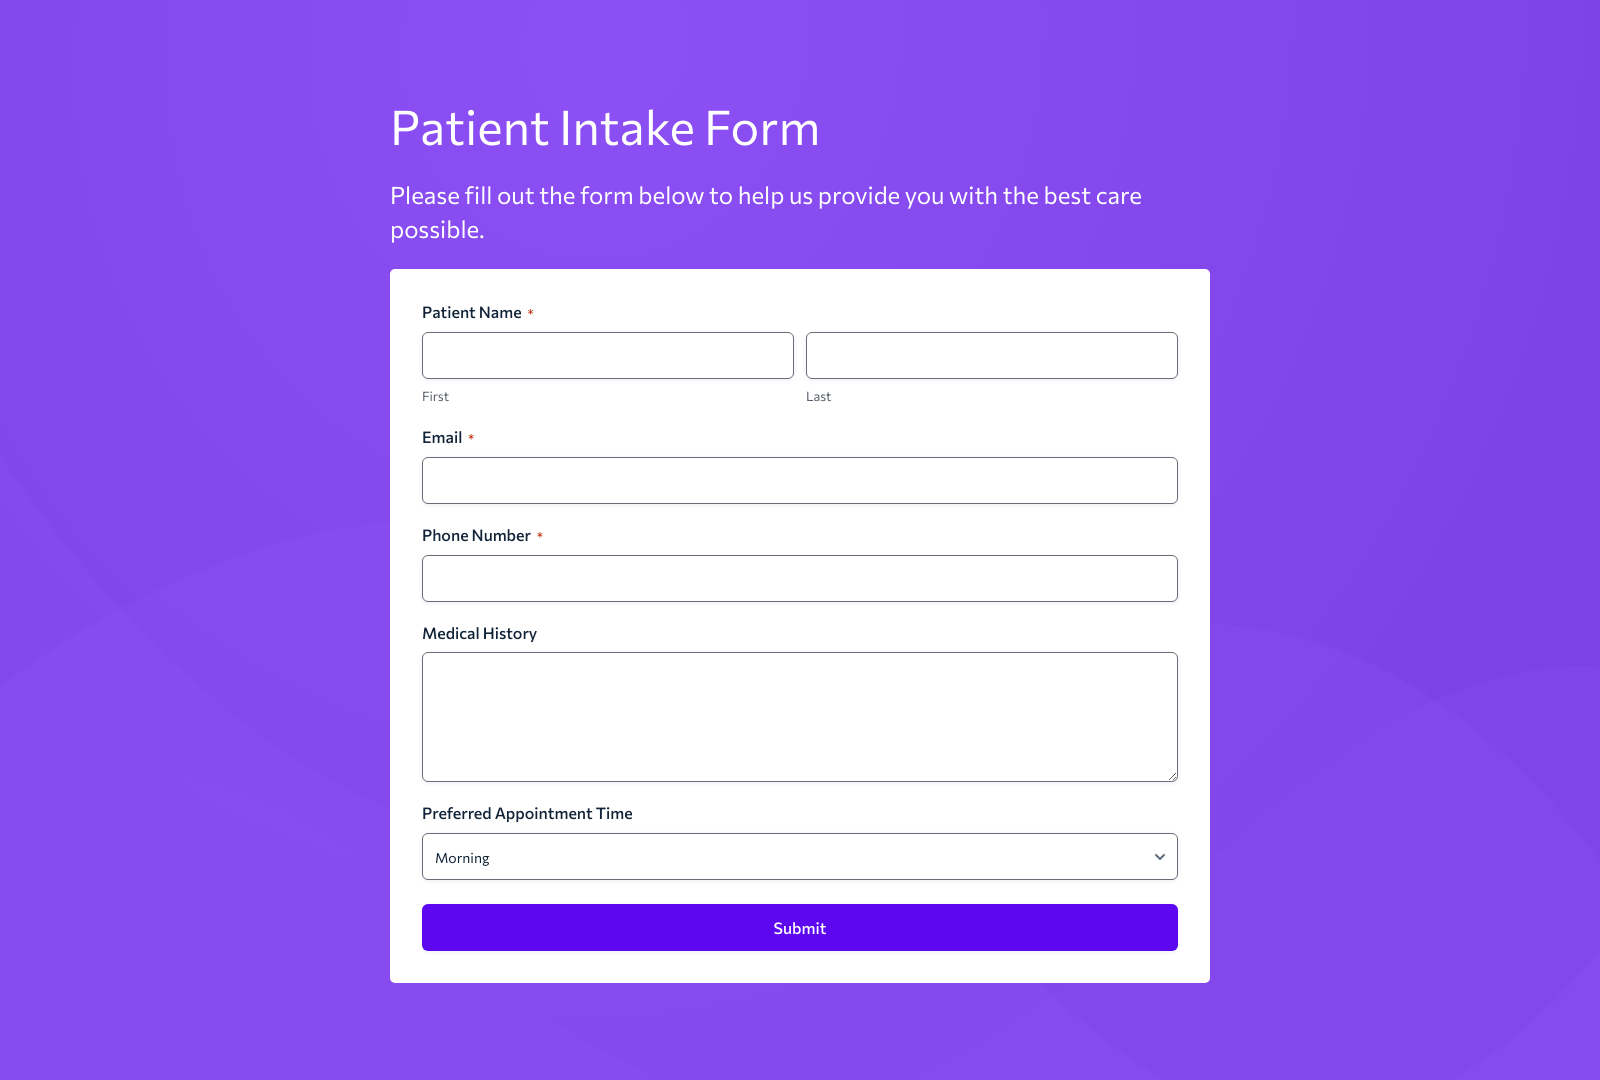Click the Preferred Appointment Time label
This screenshot has height=1080, width=1600.
tap(527, 813)
